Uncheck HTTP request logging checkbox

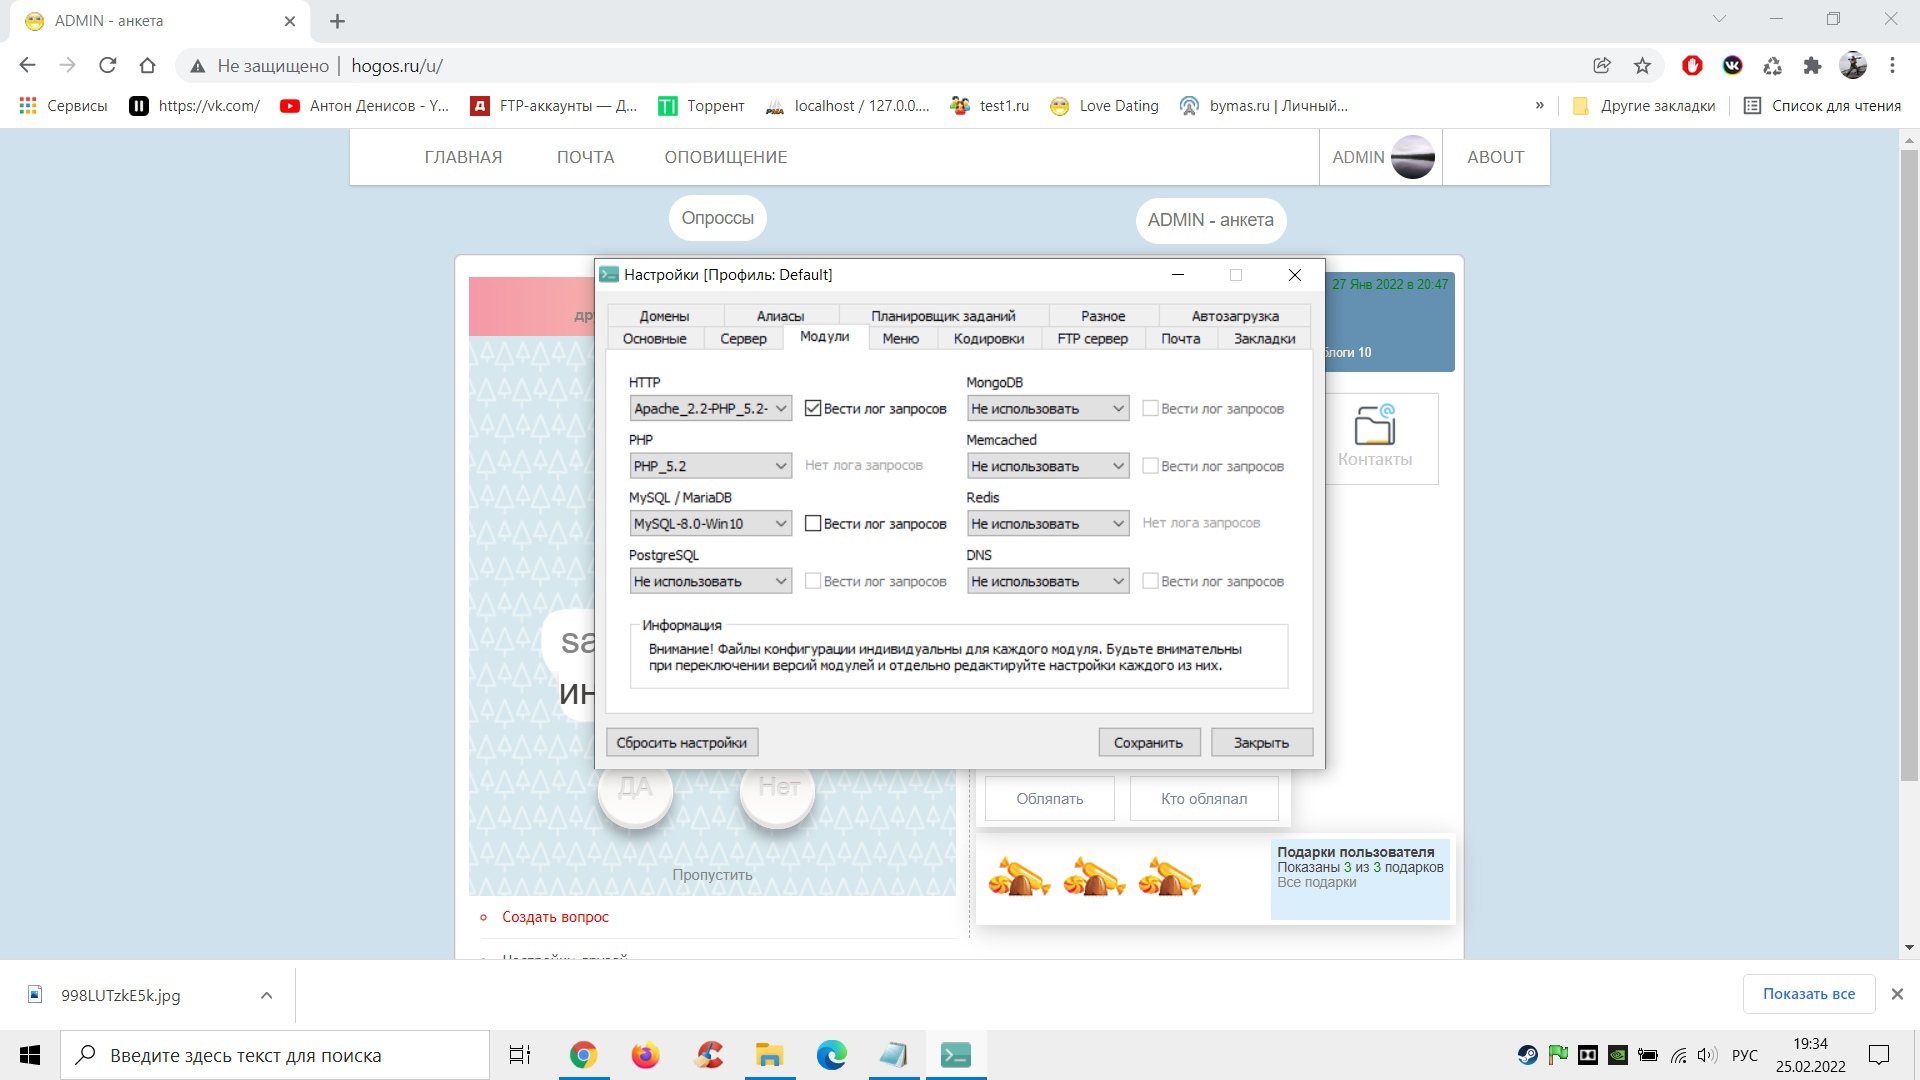[x=813, y=408]
